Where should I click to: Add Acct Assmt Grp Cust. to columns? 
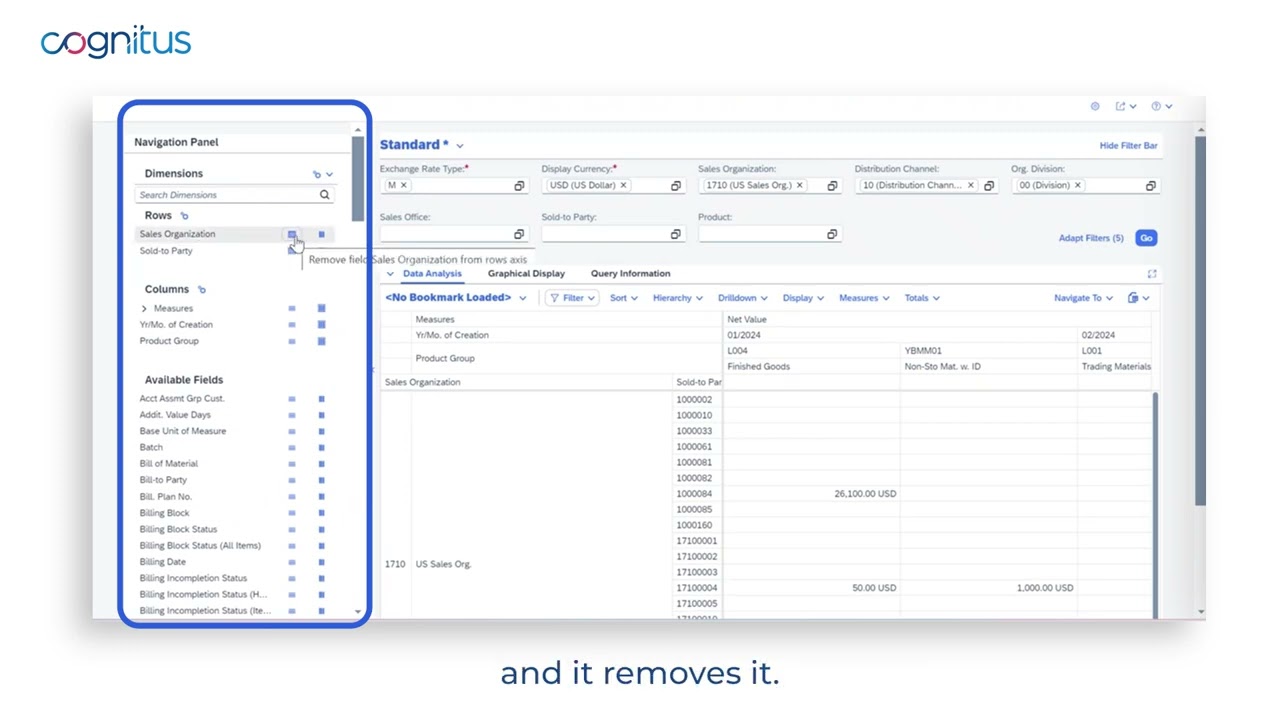tap(321, 398)
